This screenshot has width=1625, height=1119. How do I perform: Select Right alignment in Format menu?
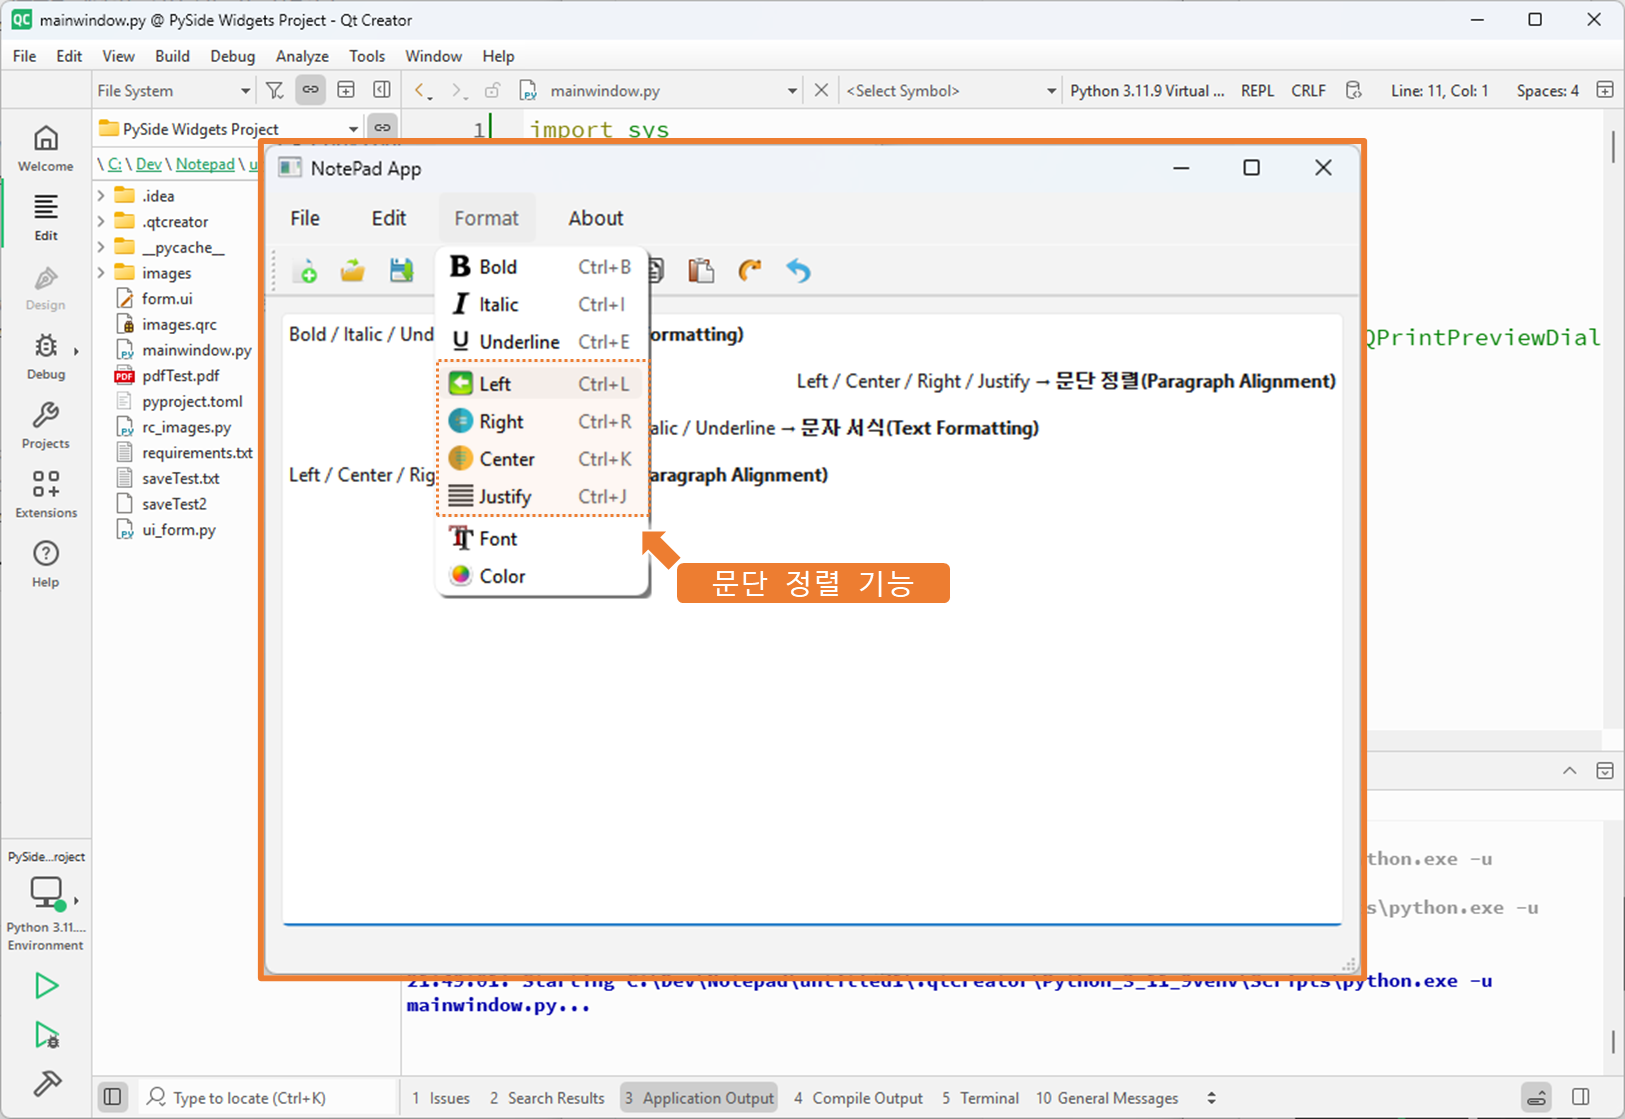[x=543, y=422]
